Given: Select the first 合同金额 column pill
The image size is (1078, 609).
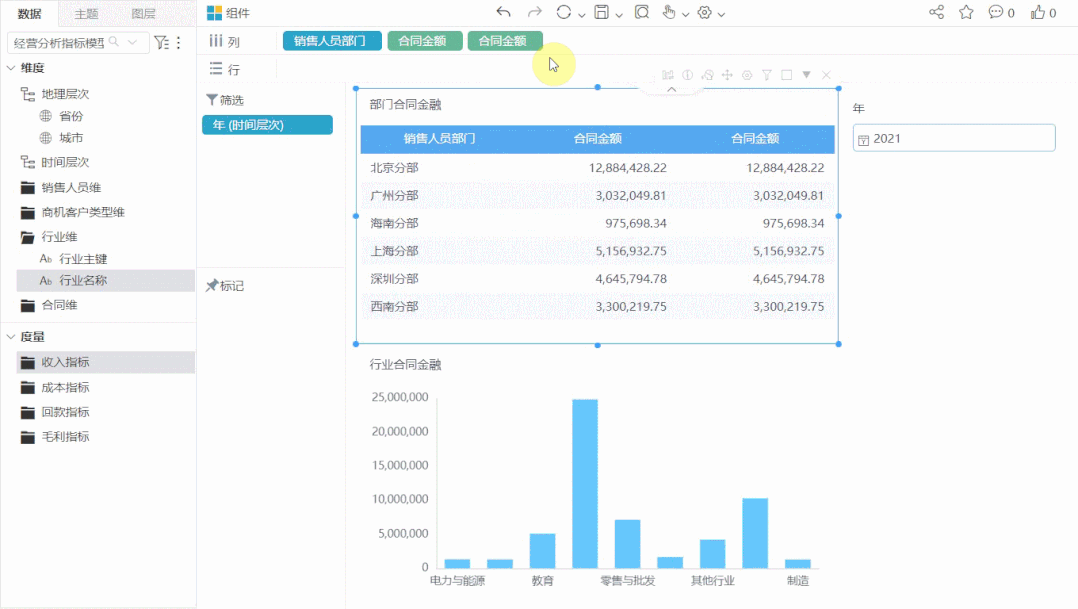Looking at the screenshot, I should (424, 41).
